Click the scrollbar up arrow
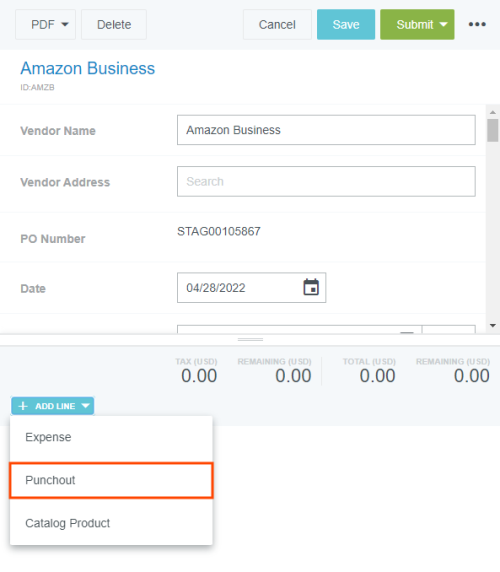 (x=493, y=112)
